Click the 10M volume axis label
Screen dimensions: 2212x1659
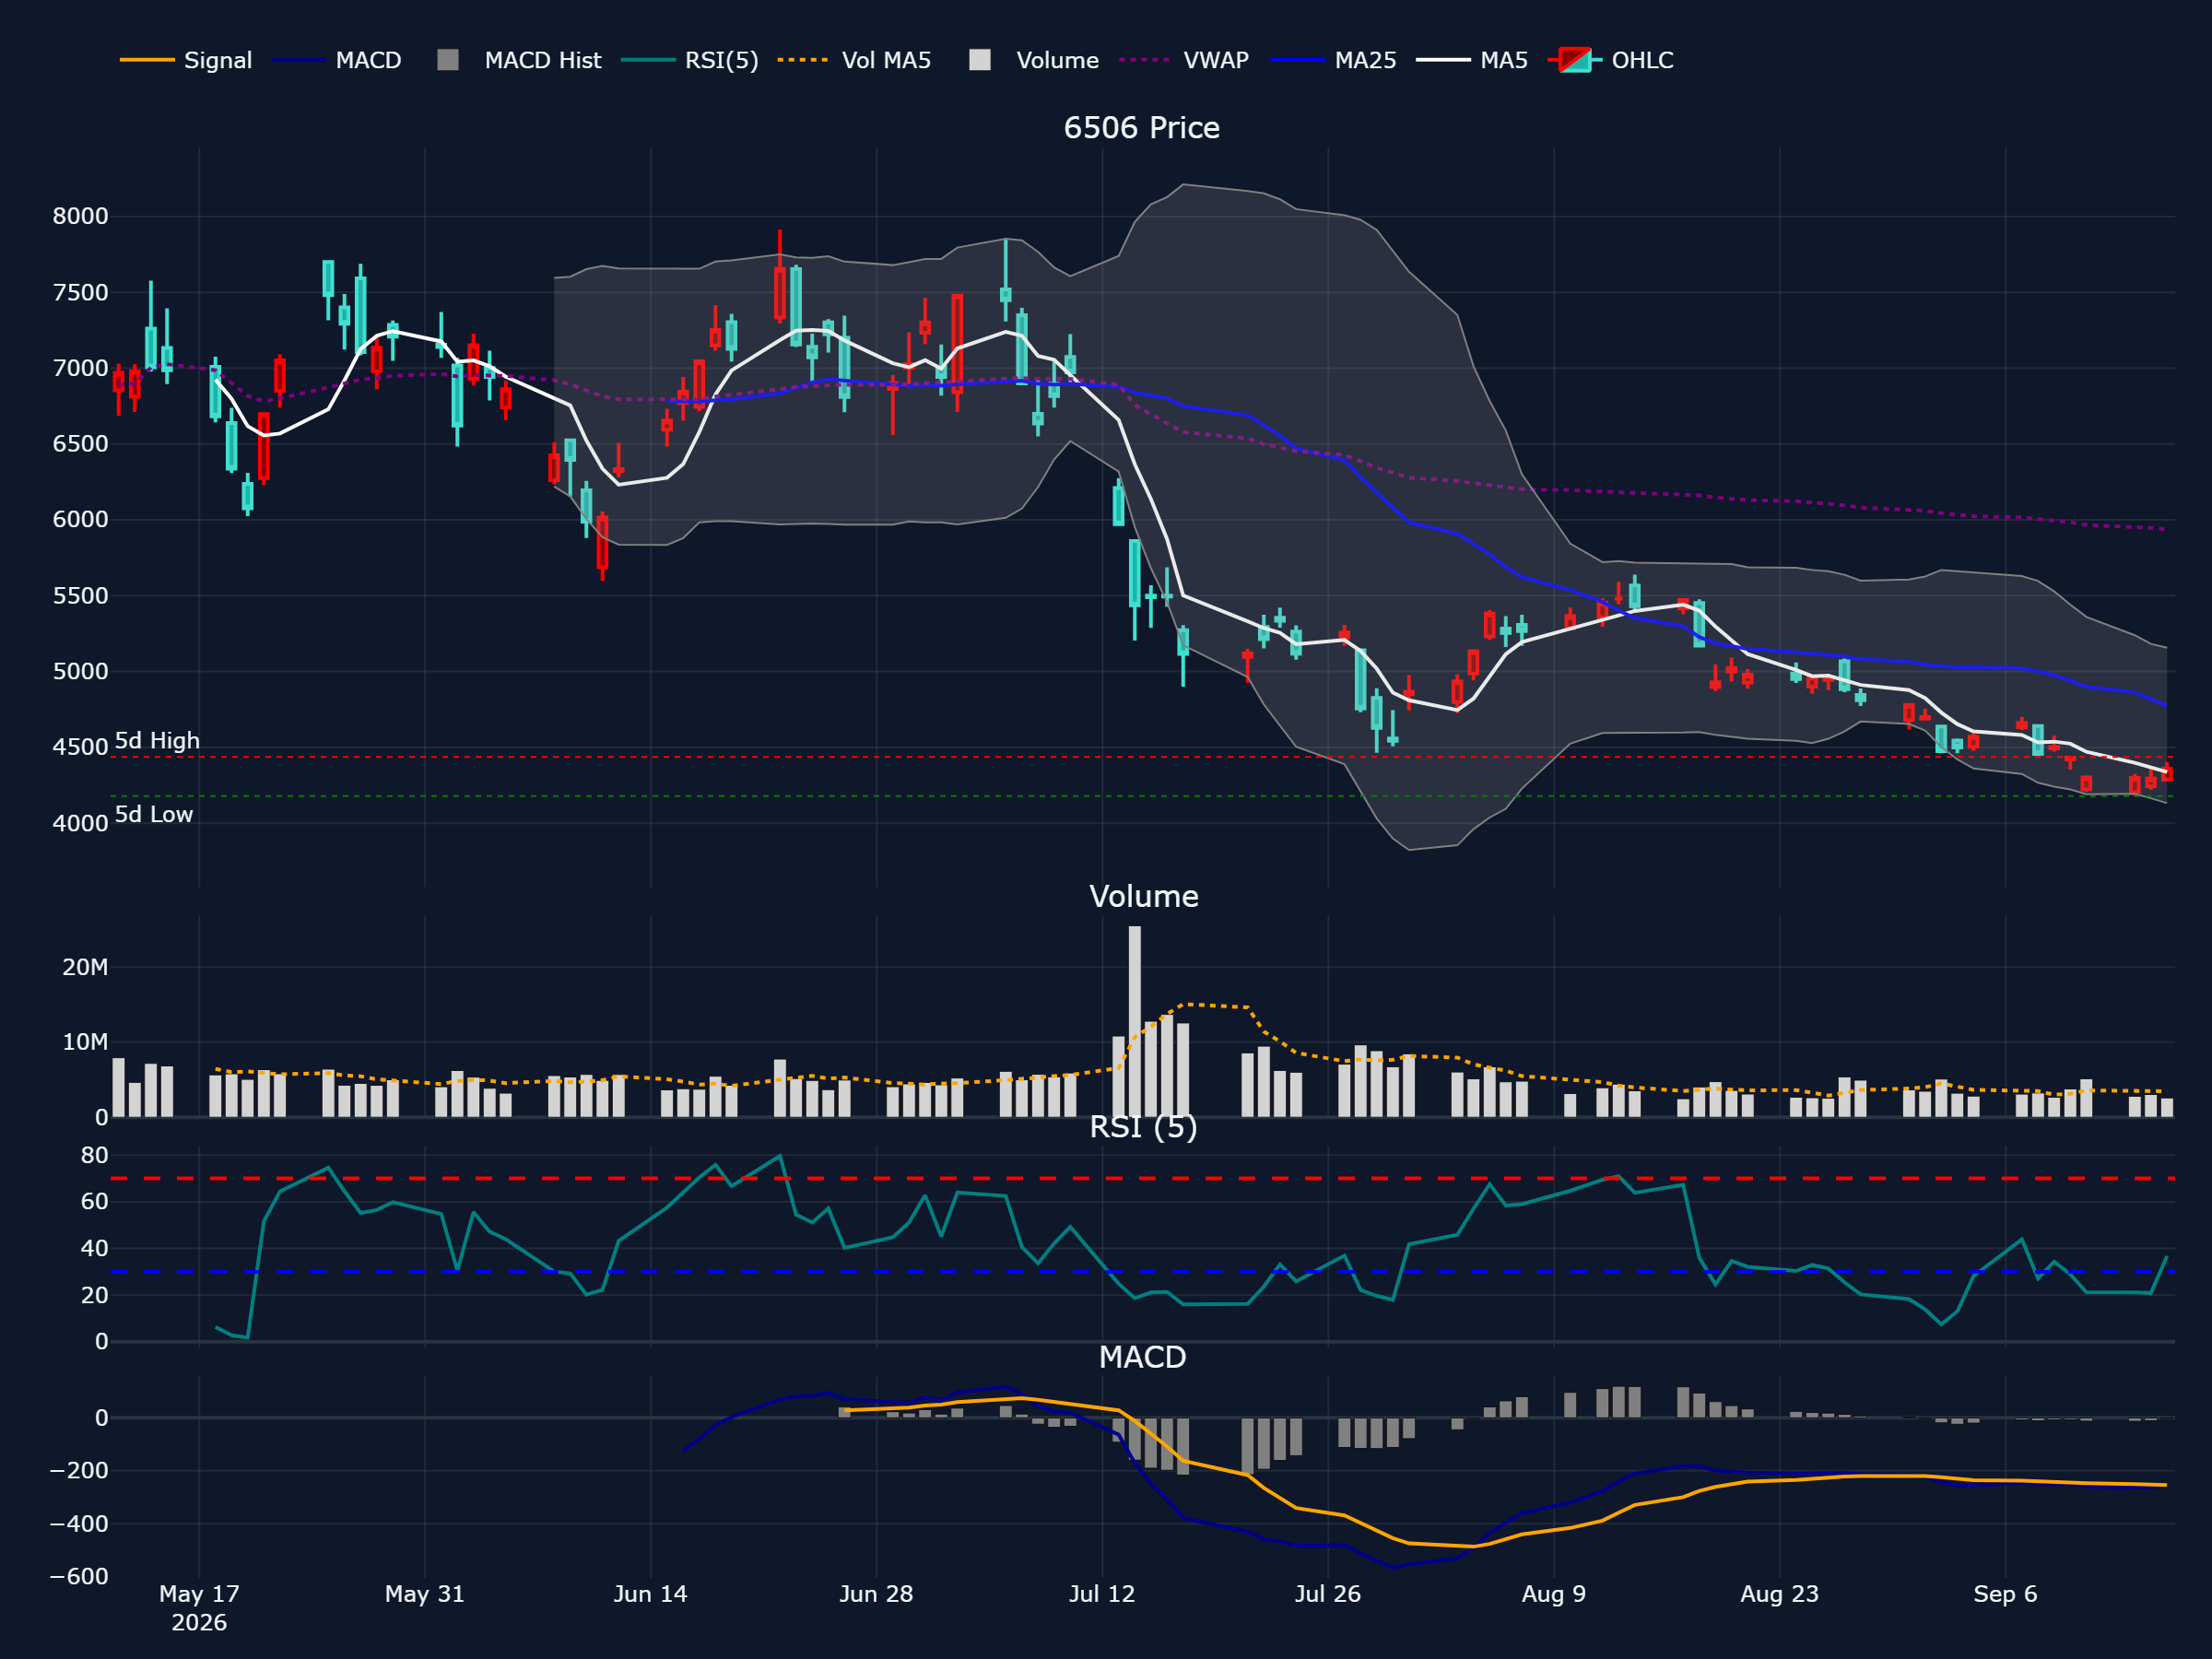coord(85,1042)
